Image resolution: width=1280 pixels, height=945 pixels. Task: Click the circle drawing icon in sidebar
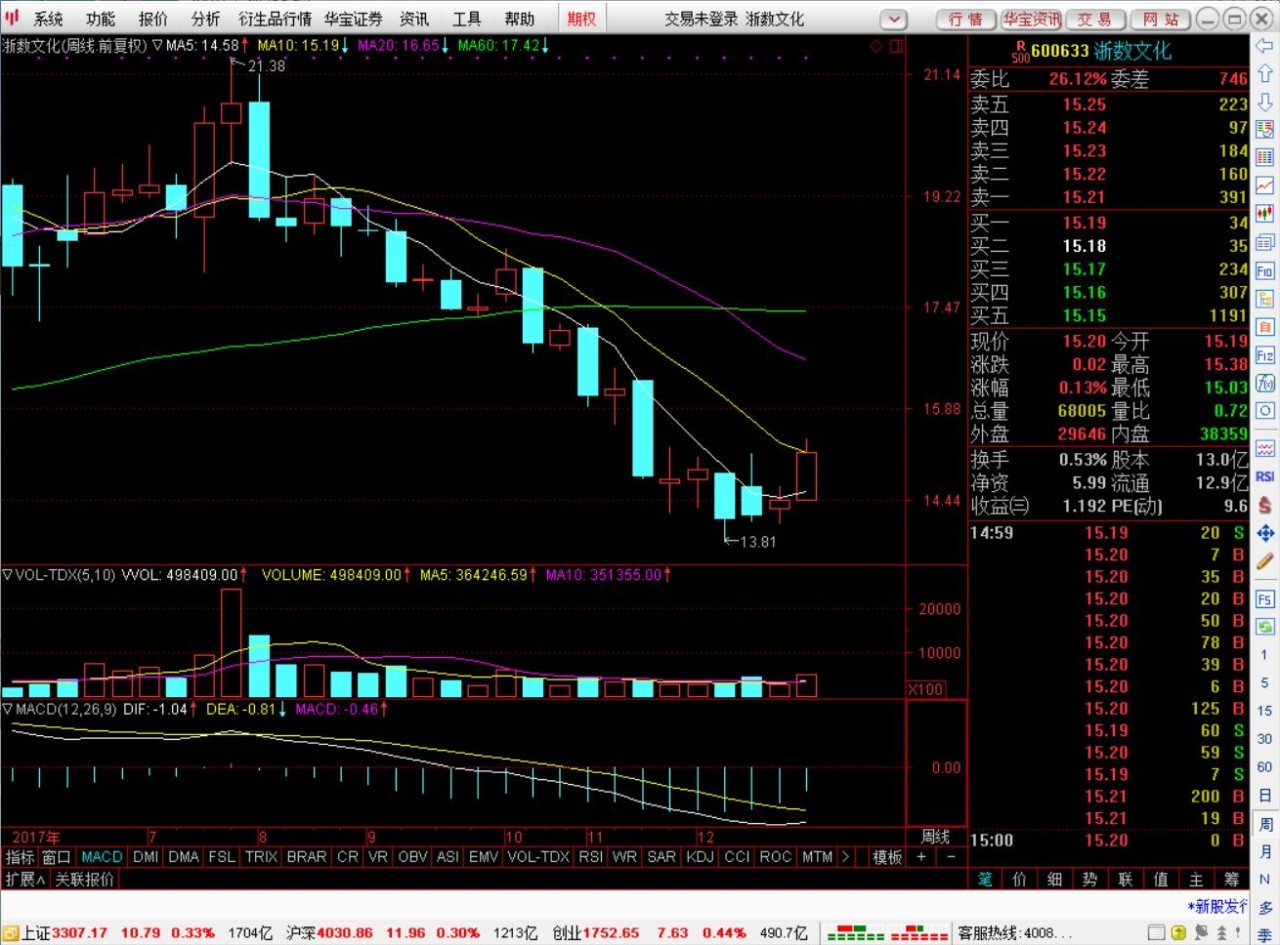1265,410
